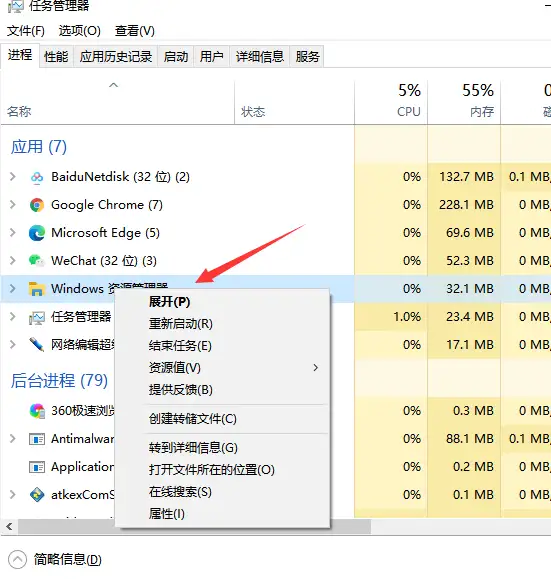Click the 应用 (7) group heading
The height and width of the screenshot is (579, 551).
39,147
